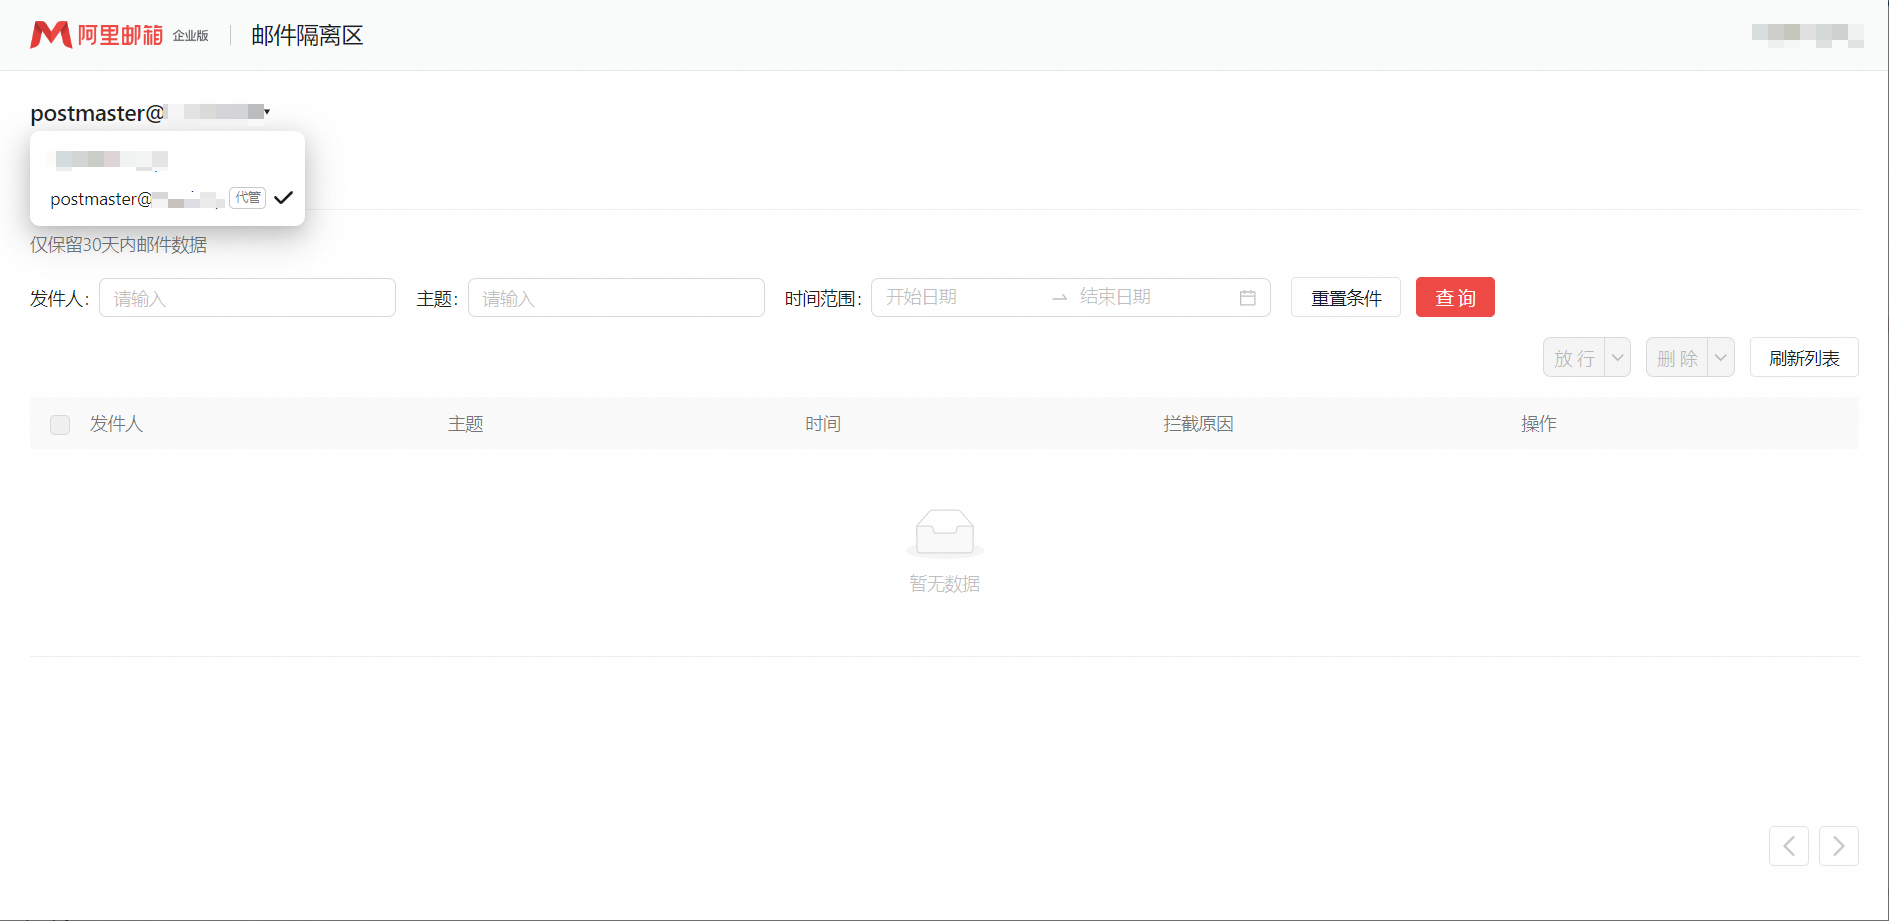Expand the postmaster account switcher caret

pos(267,112)
